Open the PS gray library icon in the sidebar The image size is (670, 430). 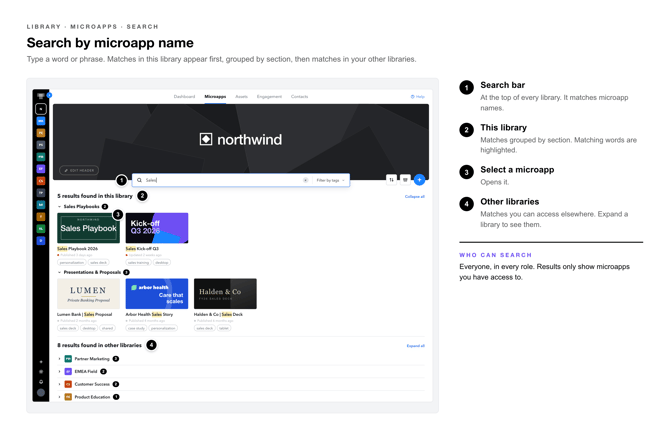(41, 145)
